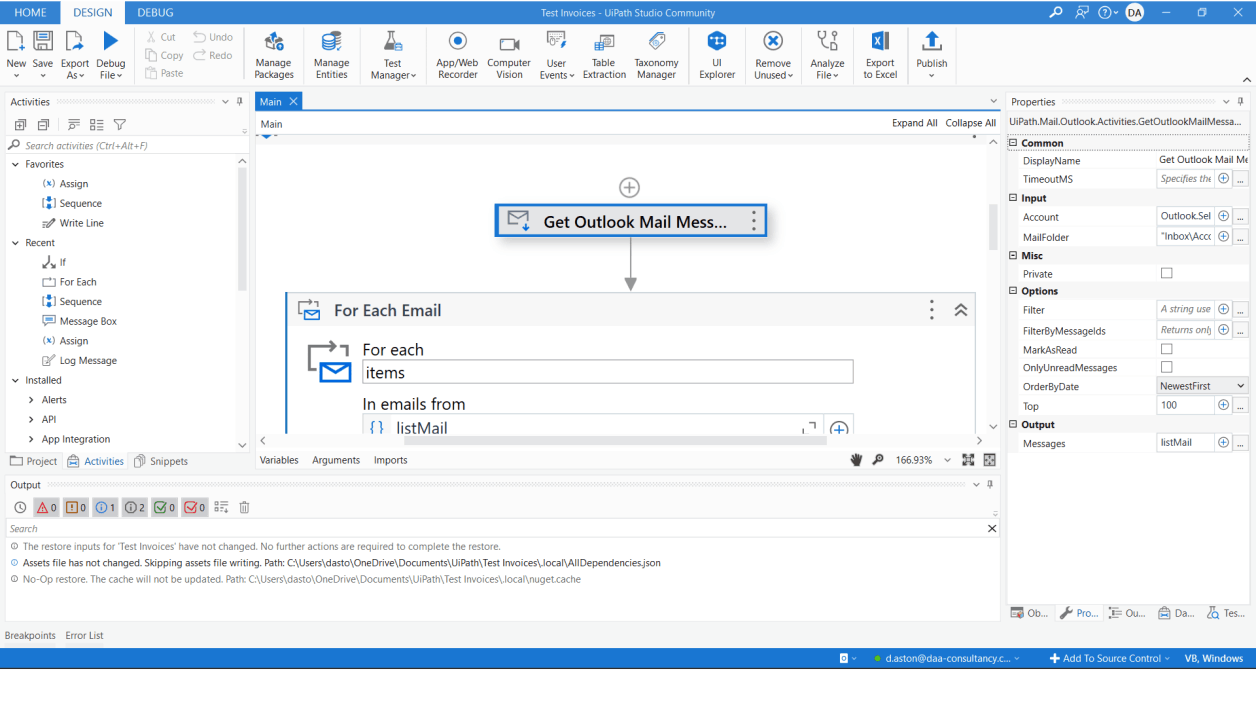Viewport: 1256px width, 707px height.
Task: Switch to the HOME ribbon tab
Action: tap(30, 12)
